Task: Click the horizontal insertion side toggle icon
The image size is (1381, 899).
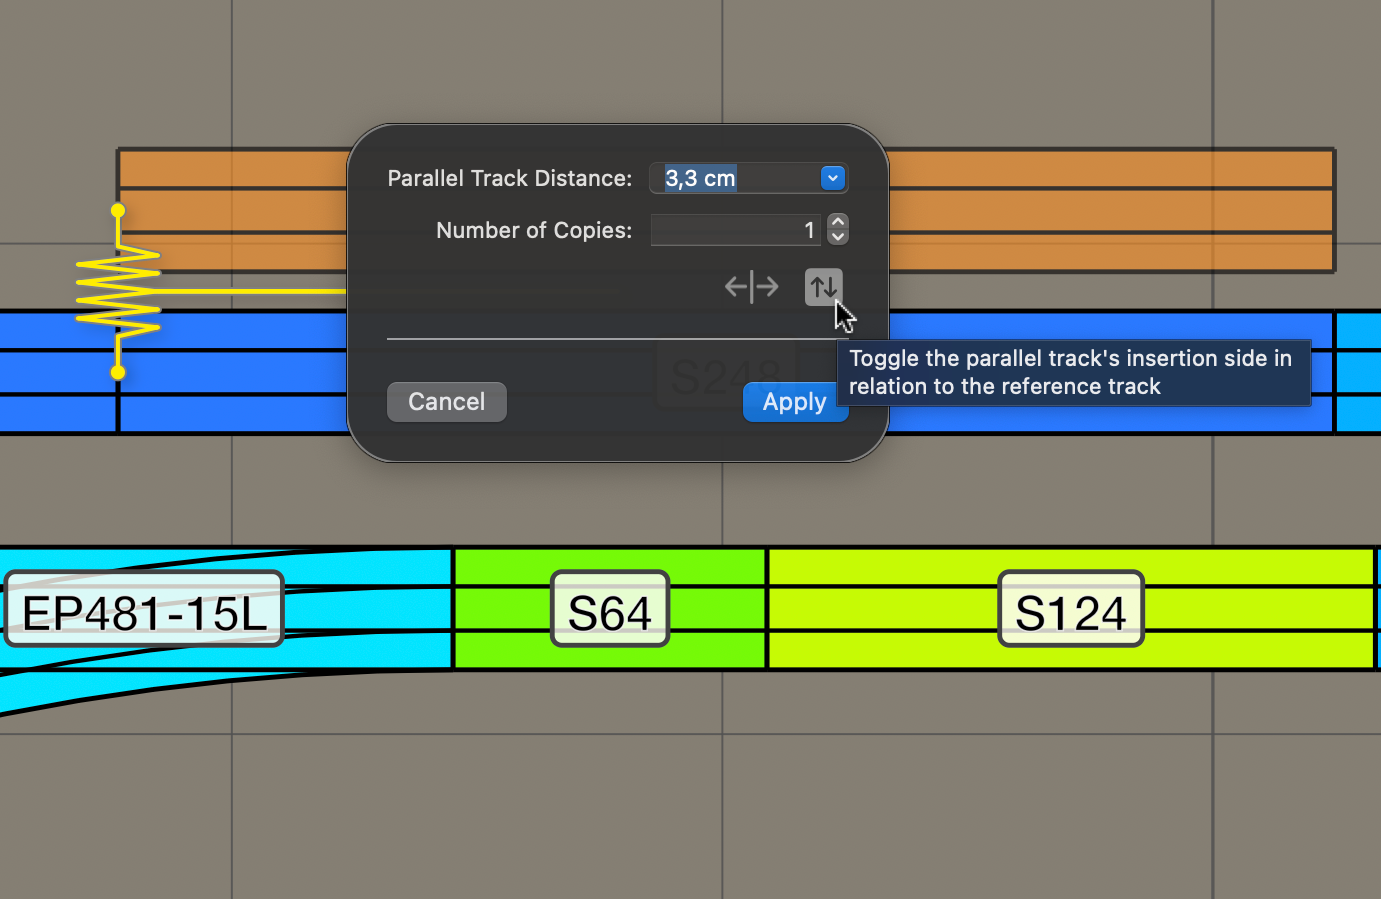Action: 751,287
